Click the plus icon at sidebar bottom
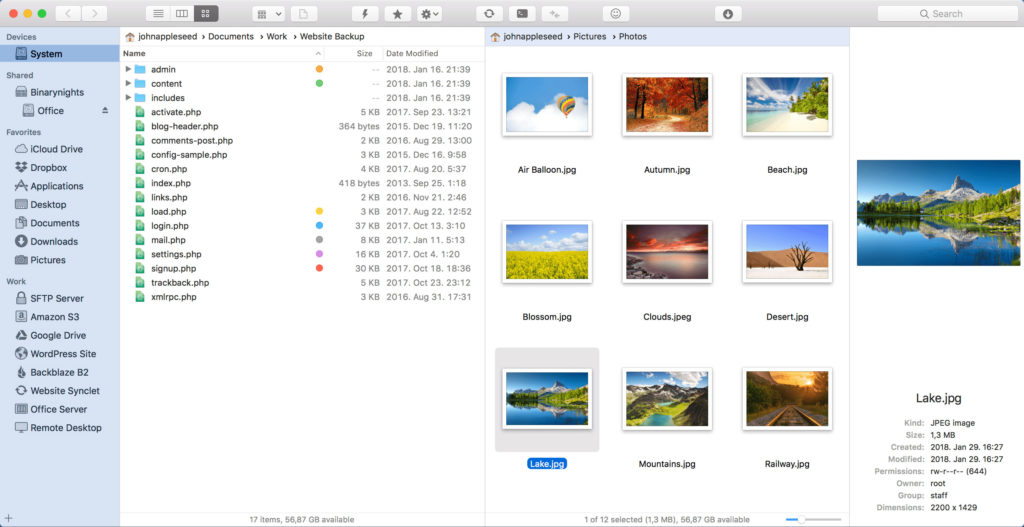 tap(9, 518)
